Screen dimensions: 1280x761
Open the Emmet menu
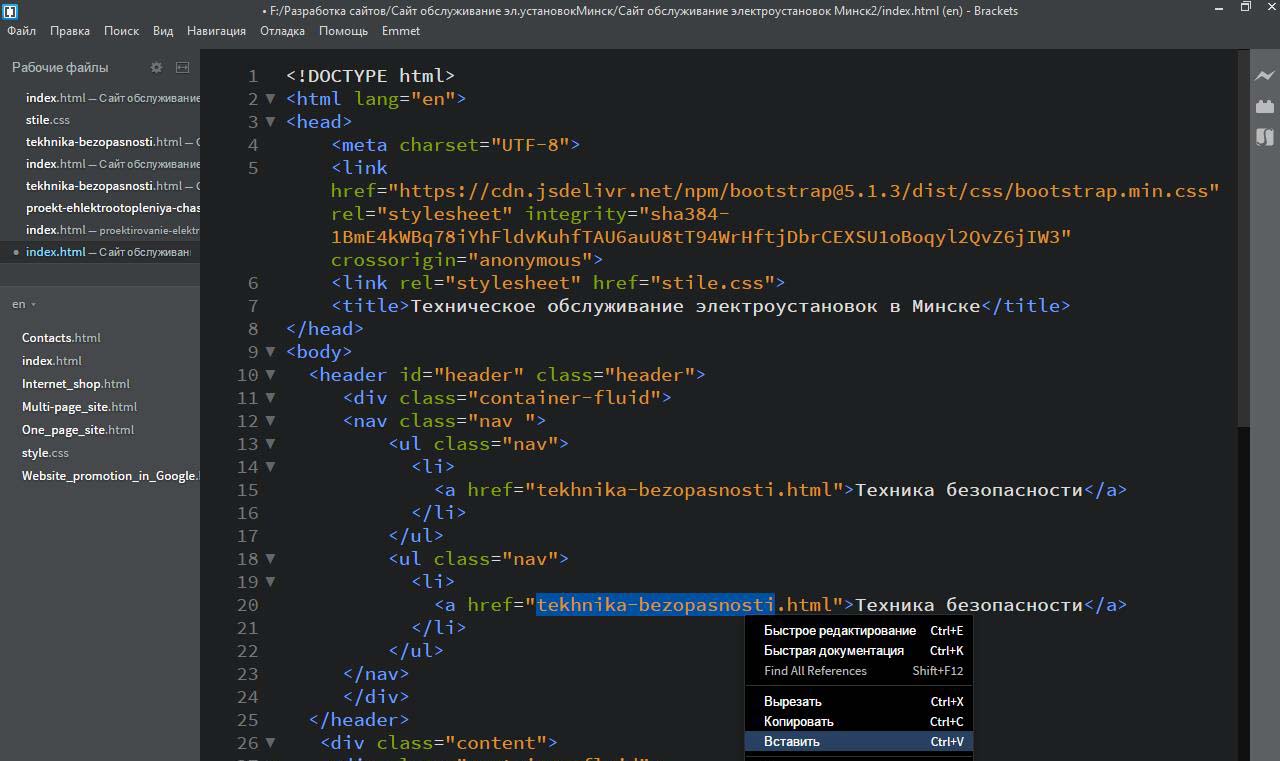point(400,31)
